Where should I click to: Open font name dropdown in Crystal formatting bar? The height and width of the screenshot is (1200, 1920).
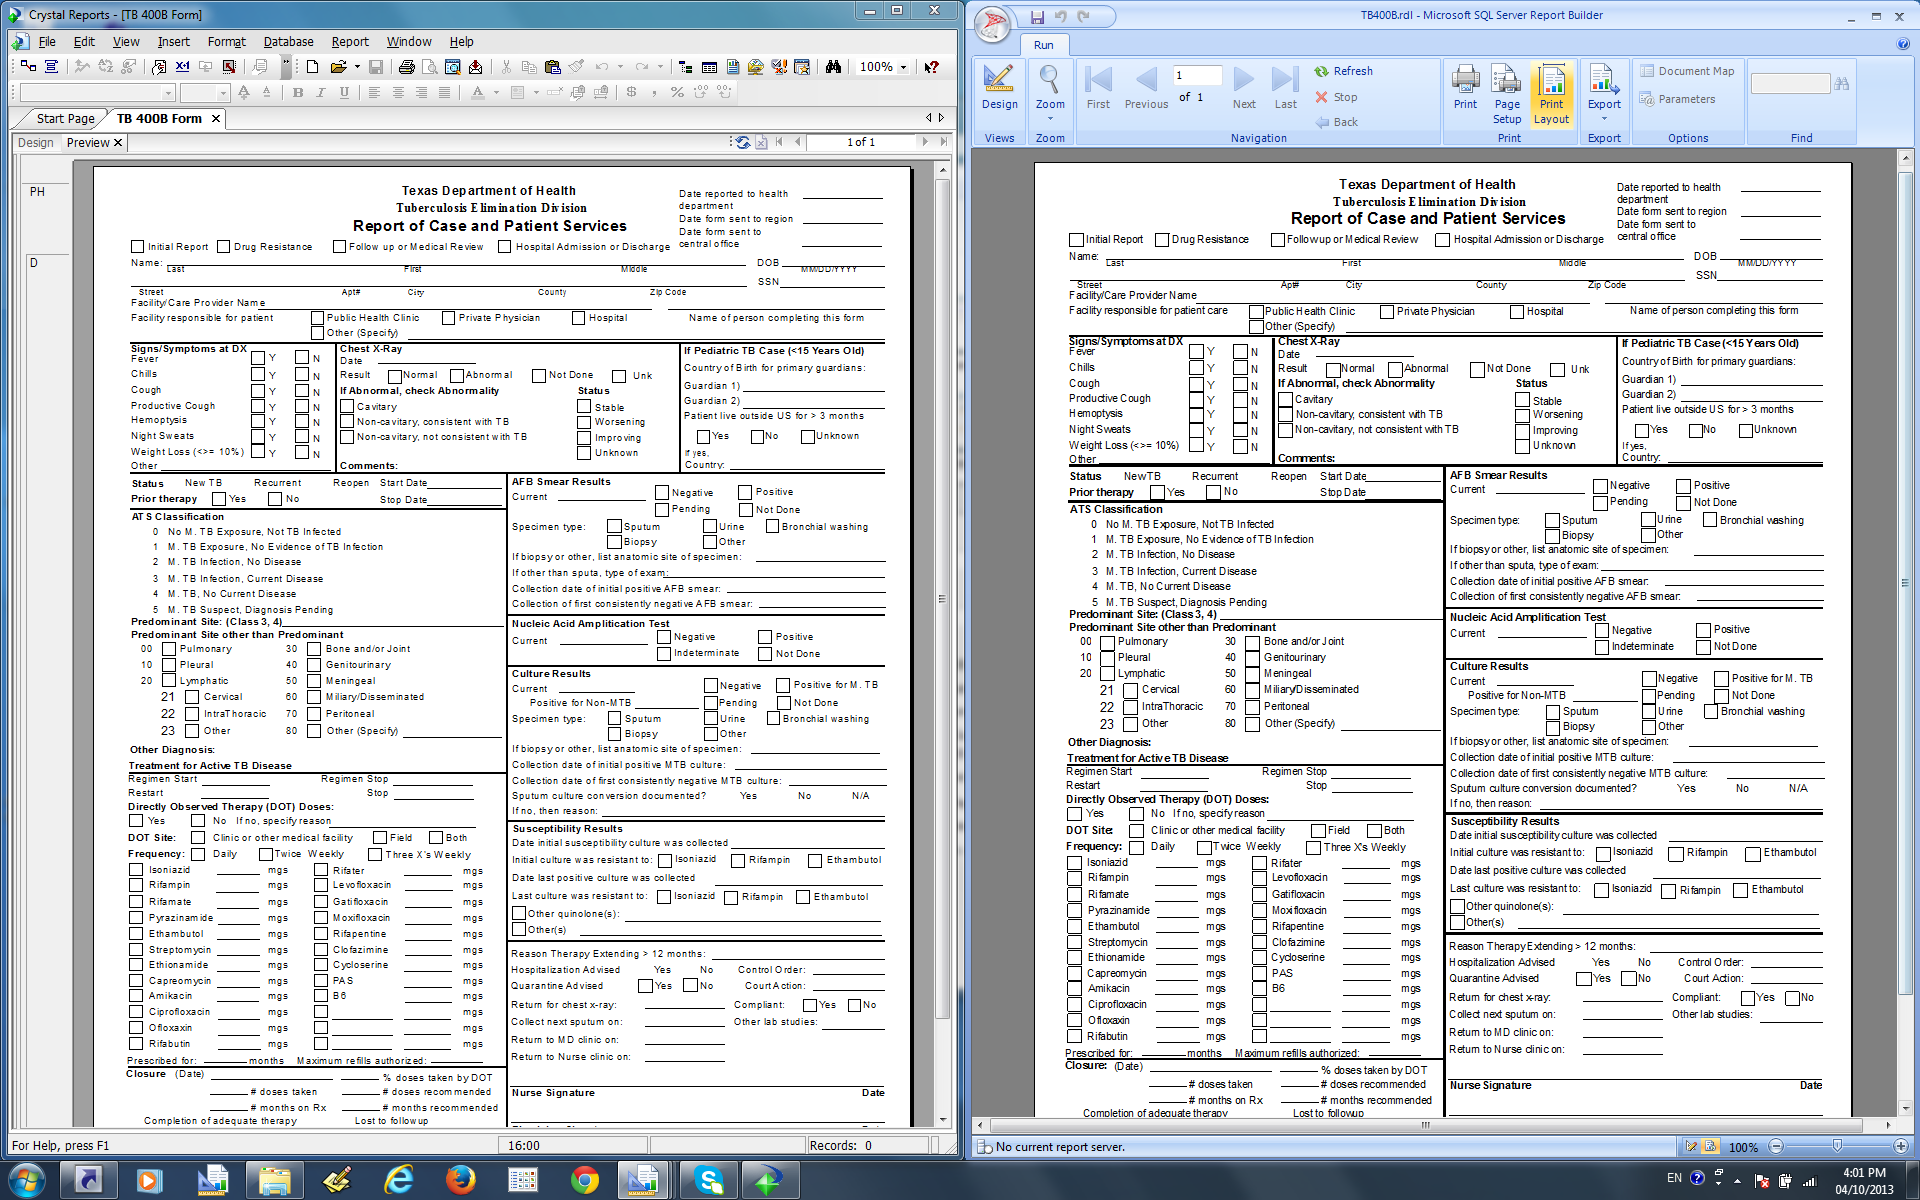168,92
